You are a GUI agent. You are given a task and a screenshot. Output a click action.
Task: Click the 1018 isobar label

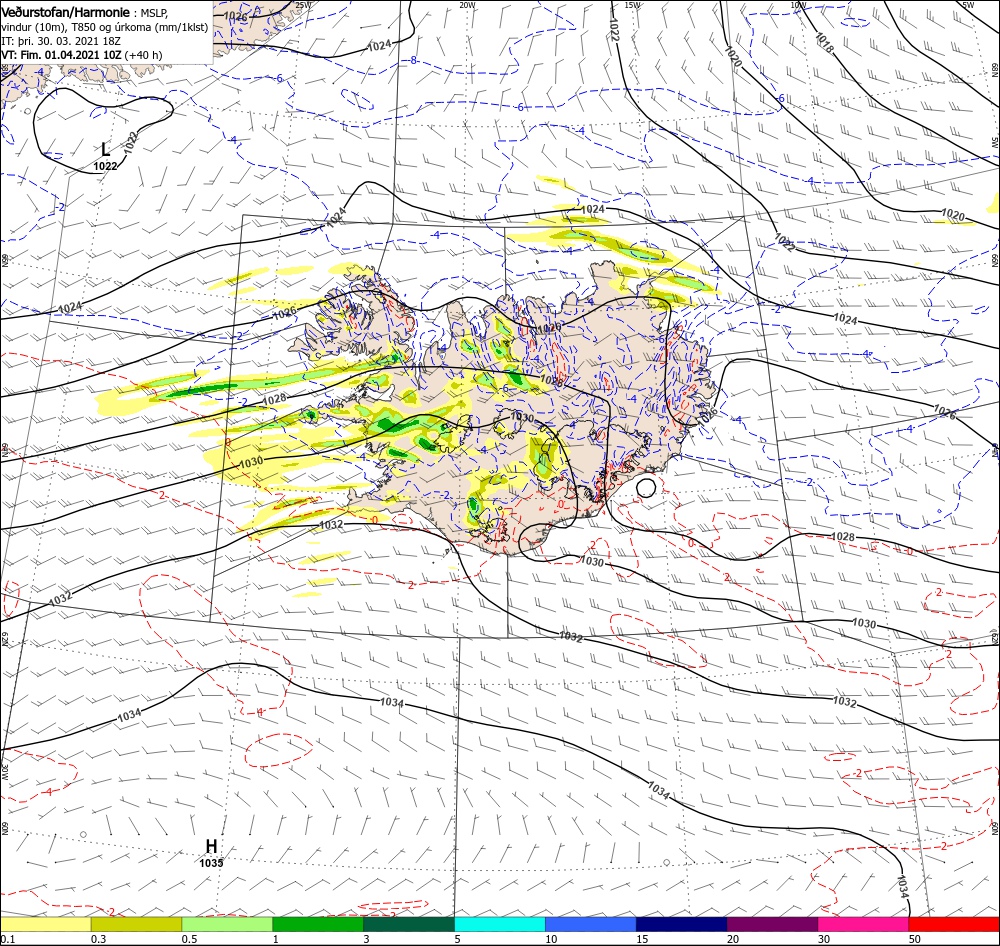pos(824,43)
